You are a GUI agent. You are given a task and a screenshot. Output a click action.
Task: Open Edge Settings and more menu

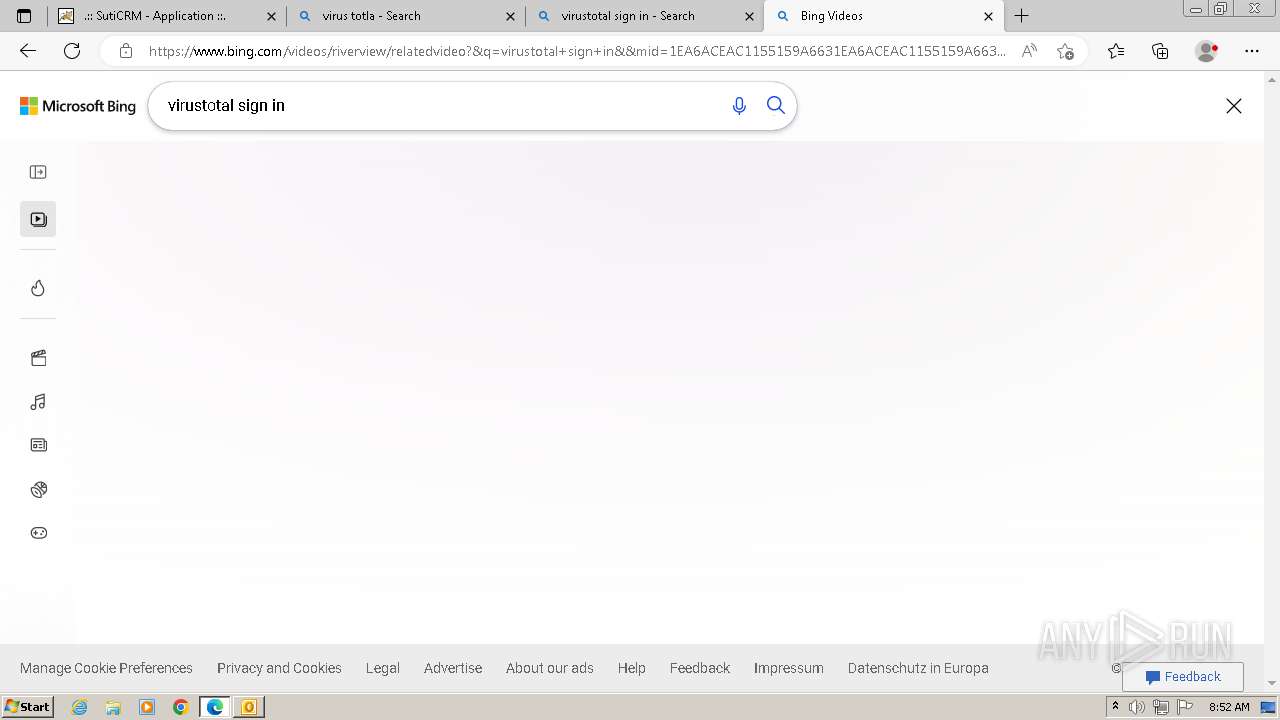point(1252,51)
